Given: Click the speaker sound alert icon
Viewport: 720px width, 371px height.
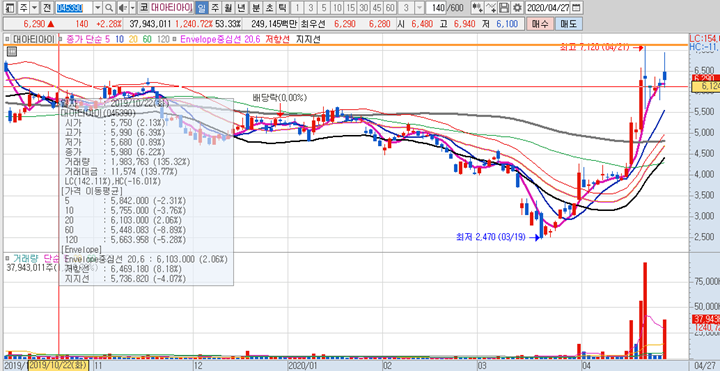Looking at the screenshot, I should click(123, 8).
